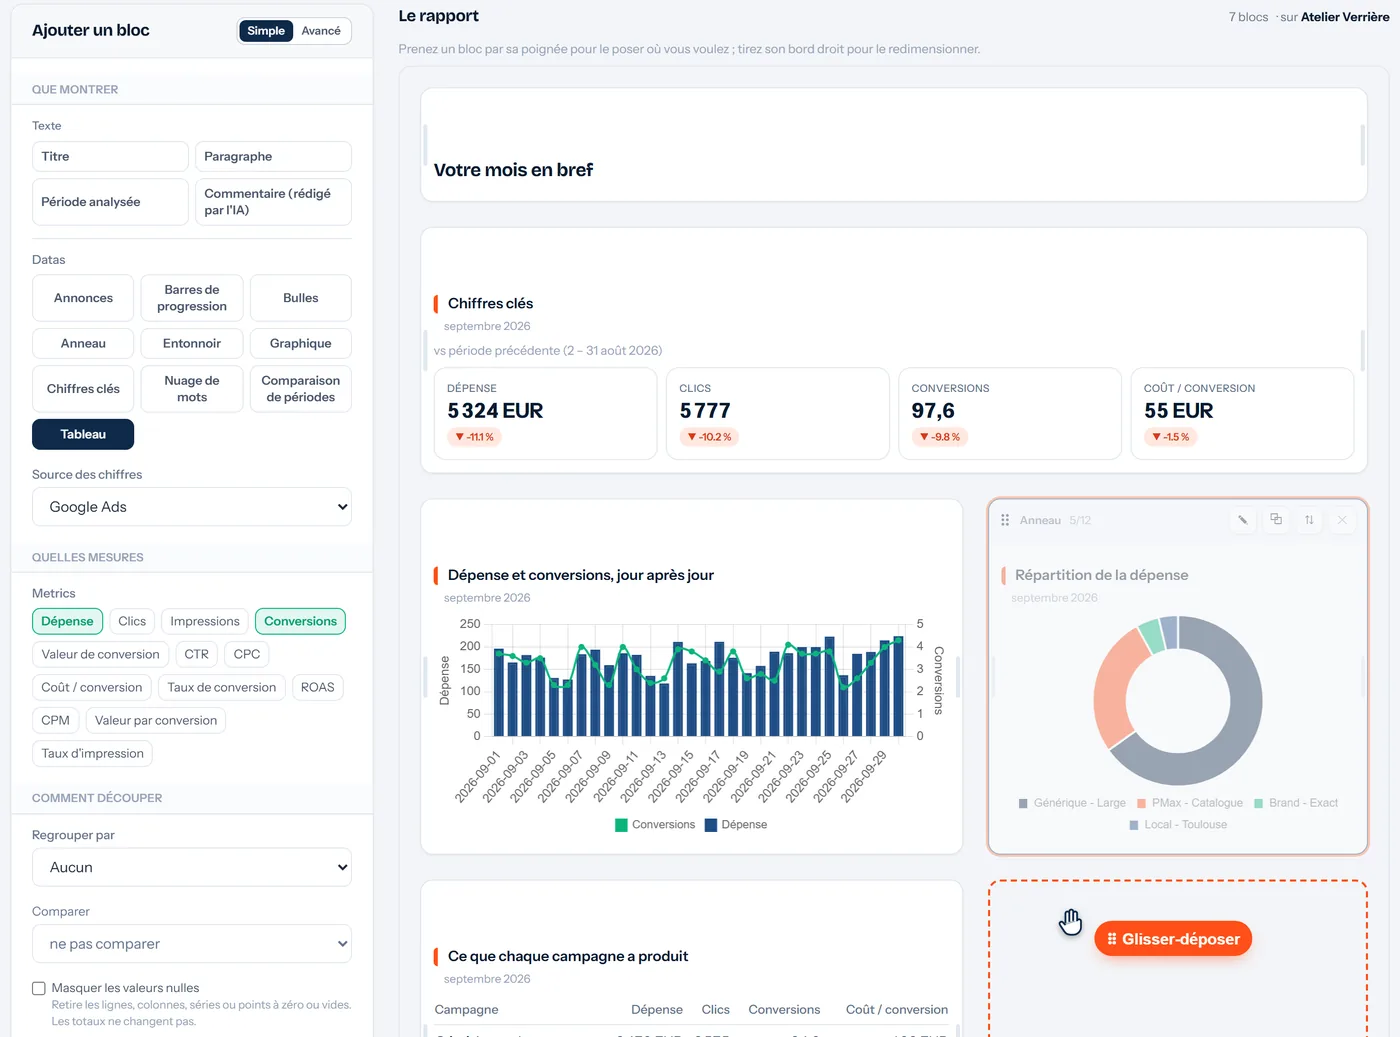
Task: Select the Votre mois en bref title block
Action: (894, 145)
